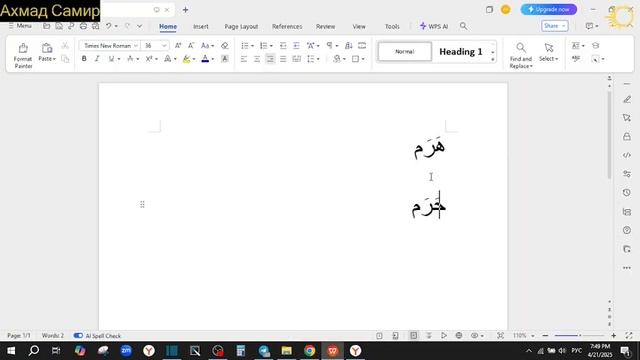Increase font size with A+ icon

(x=178, y=46)
